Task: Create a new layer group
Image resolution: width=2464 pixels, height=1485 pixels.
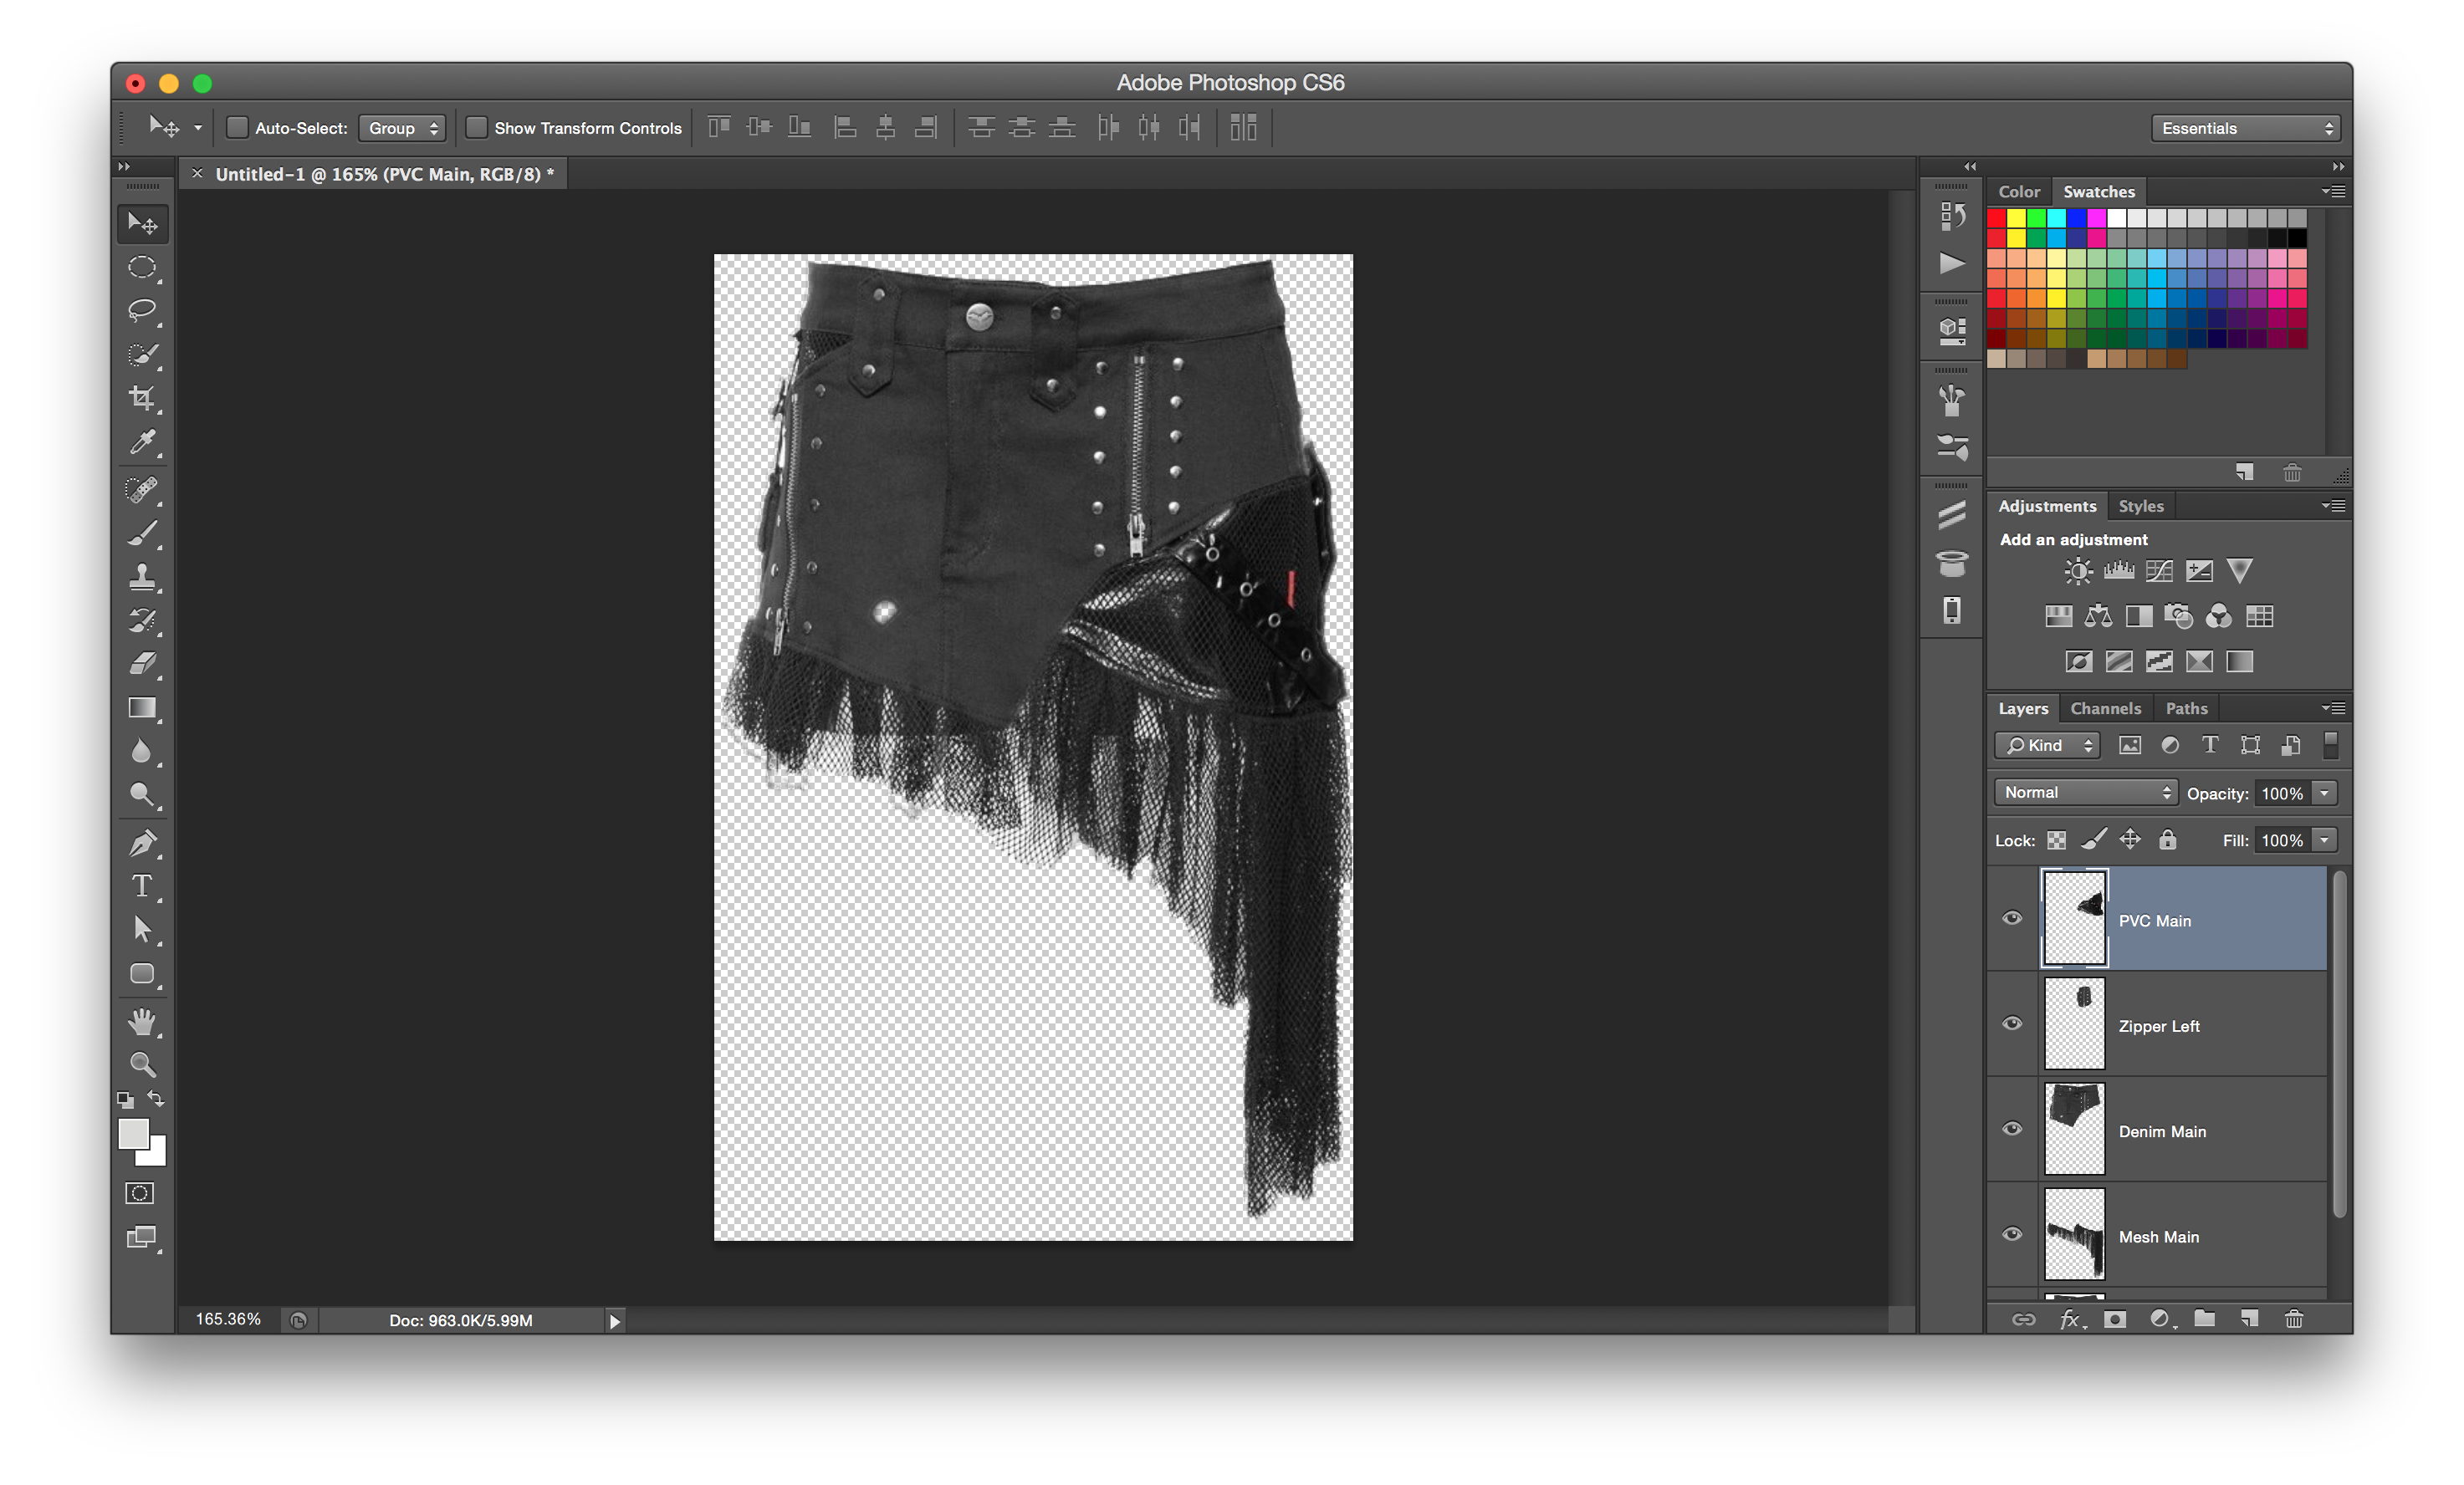Action: click(x=2204, y=1319)
